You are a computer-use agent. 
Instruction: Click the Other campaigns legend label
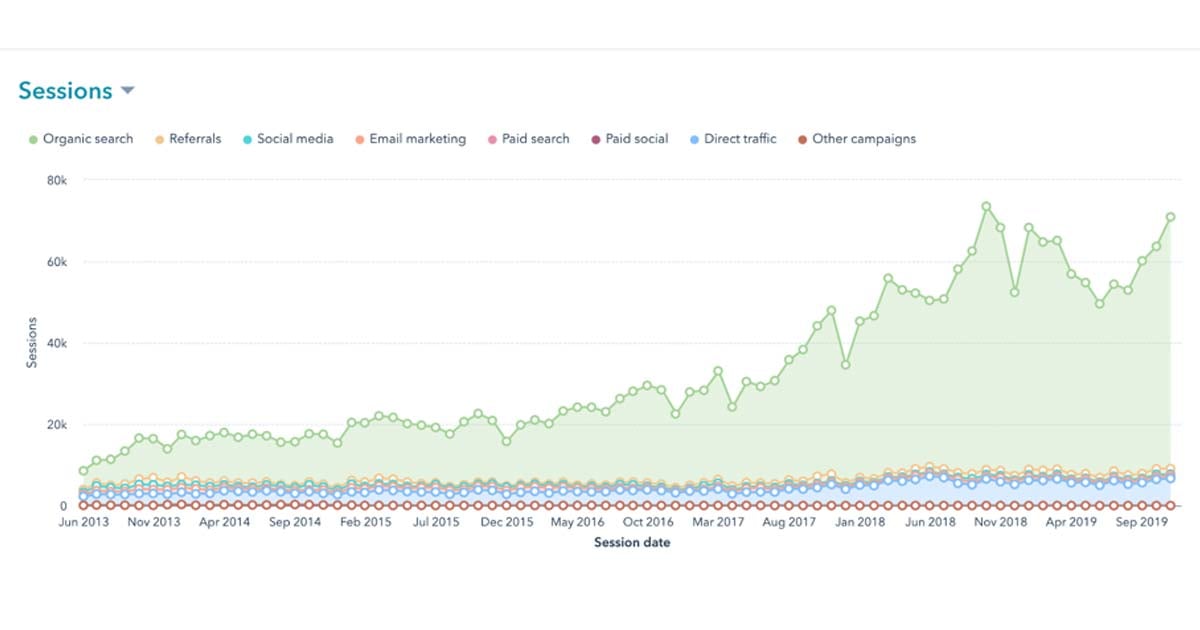coord(866,138)
